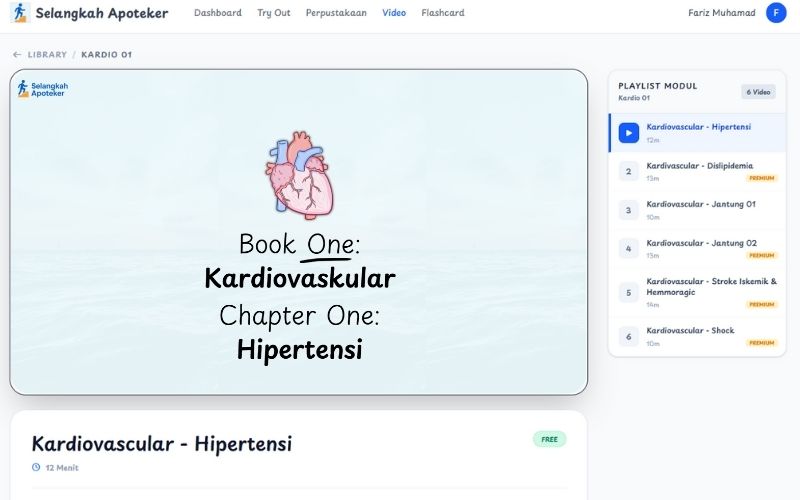Screen dimensions: 800x500
Task: Click the LIBRARY breadcrumb link
Action: pyautogui.click(x=47, y=54)
